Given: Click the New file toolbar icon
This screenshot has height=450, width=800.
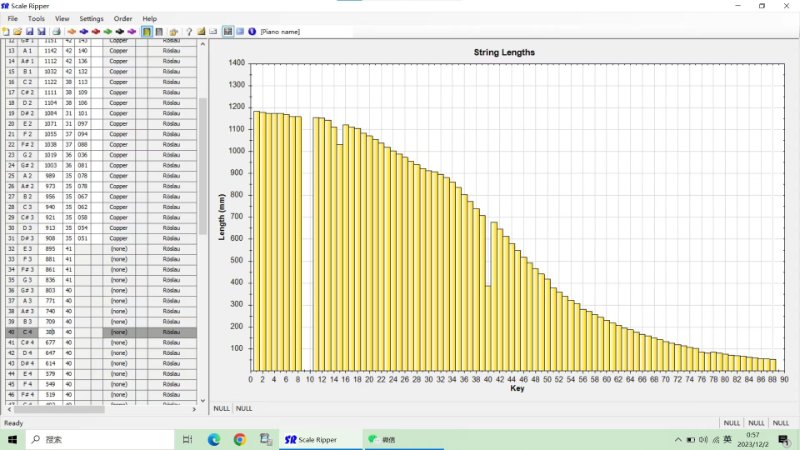Looking at the screenshot, I should pyautogui.click(x=6, y=31).
